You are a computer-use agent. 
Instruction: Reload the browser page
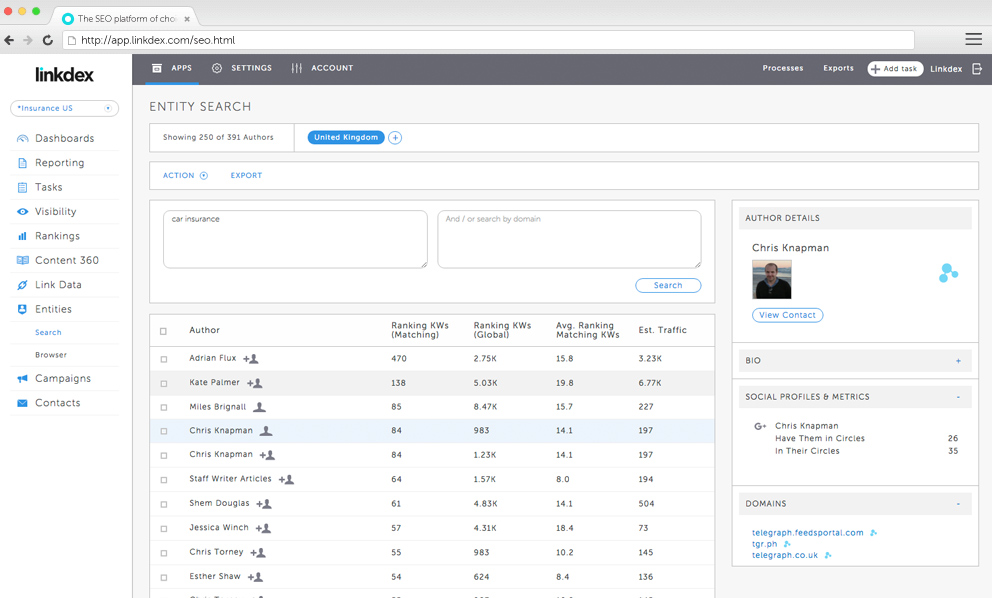(x=47, y=40)
